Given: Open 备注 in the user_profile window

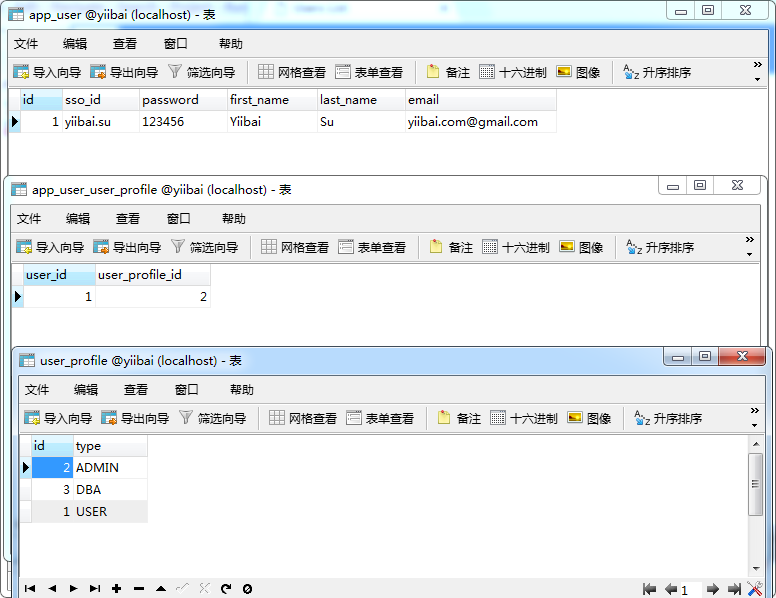Looking at the screenshot, I should coord(459,418).
